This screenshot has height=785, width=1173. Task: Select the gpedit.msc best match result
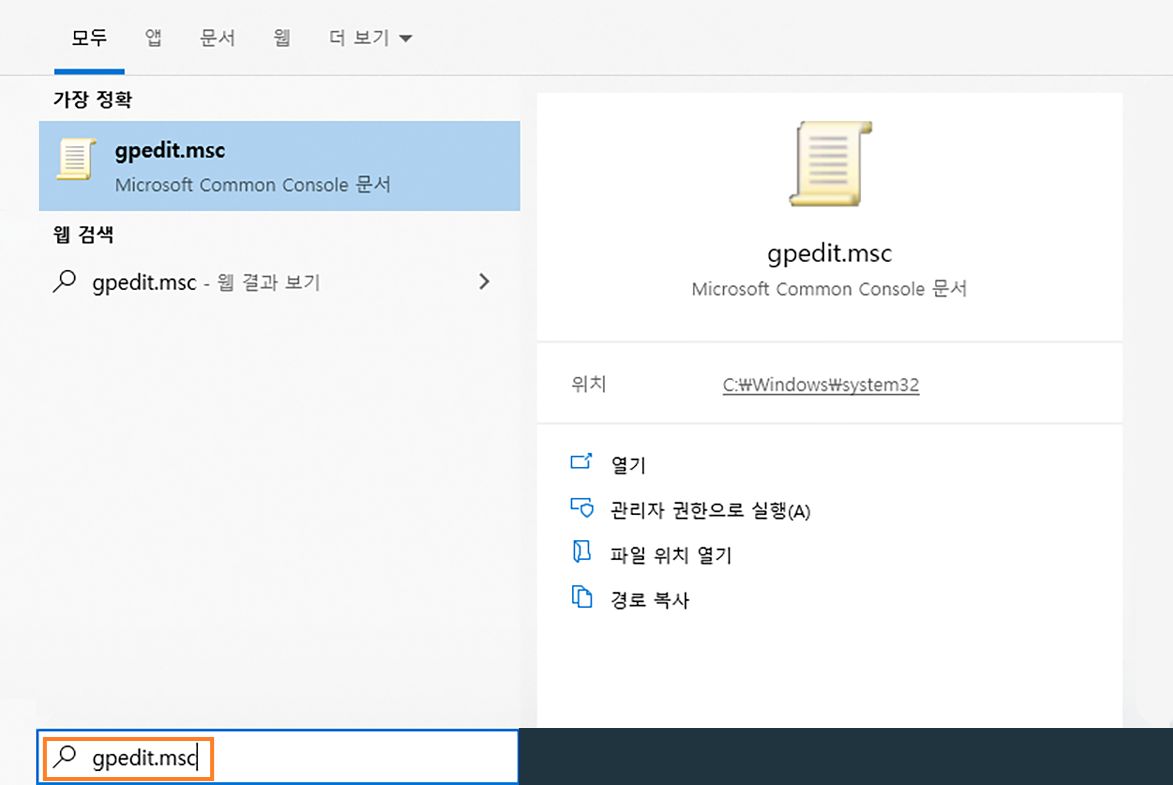click(x=279, y=166)
